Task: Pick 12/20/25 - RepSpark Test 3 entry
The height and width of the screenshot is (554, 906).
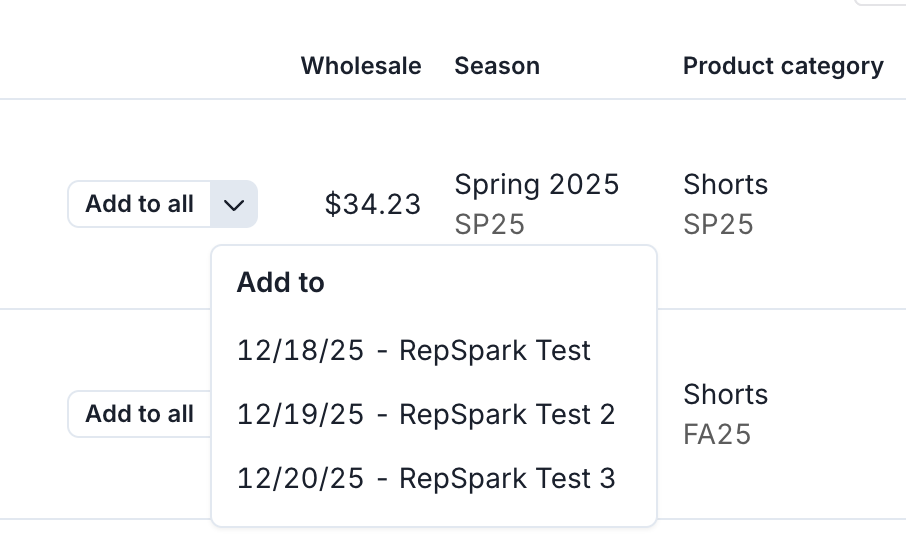Action: (425, 478)
